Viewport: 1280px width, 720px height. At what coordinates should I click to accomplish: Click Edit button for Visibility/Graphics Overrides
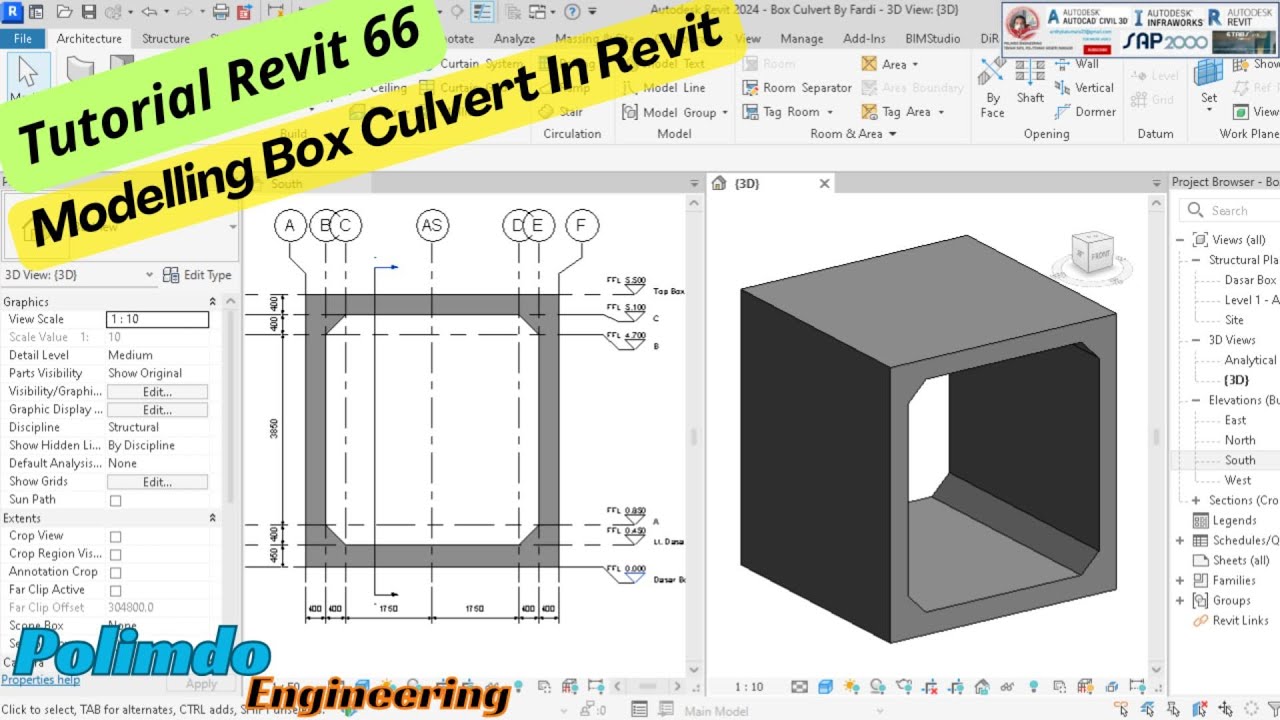point(157,392)
